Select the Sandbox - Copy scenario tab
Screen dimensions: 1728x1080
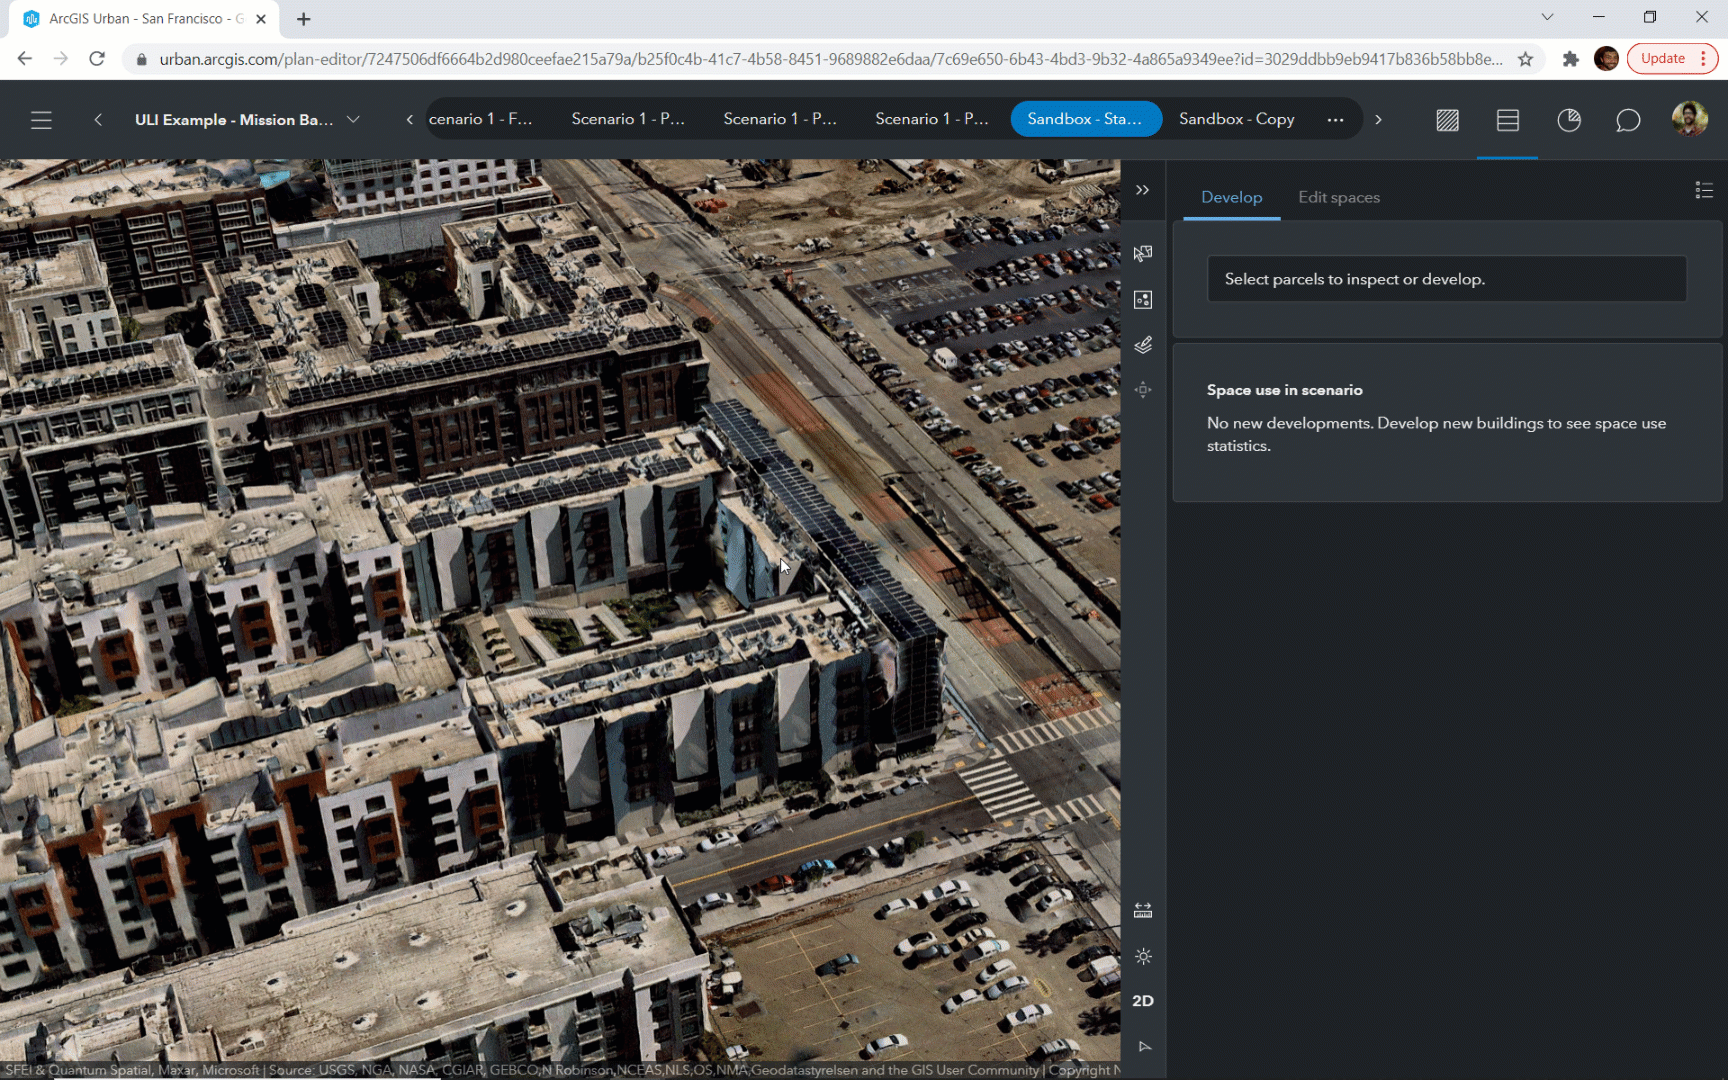[1236, 119]
